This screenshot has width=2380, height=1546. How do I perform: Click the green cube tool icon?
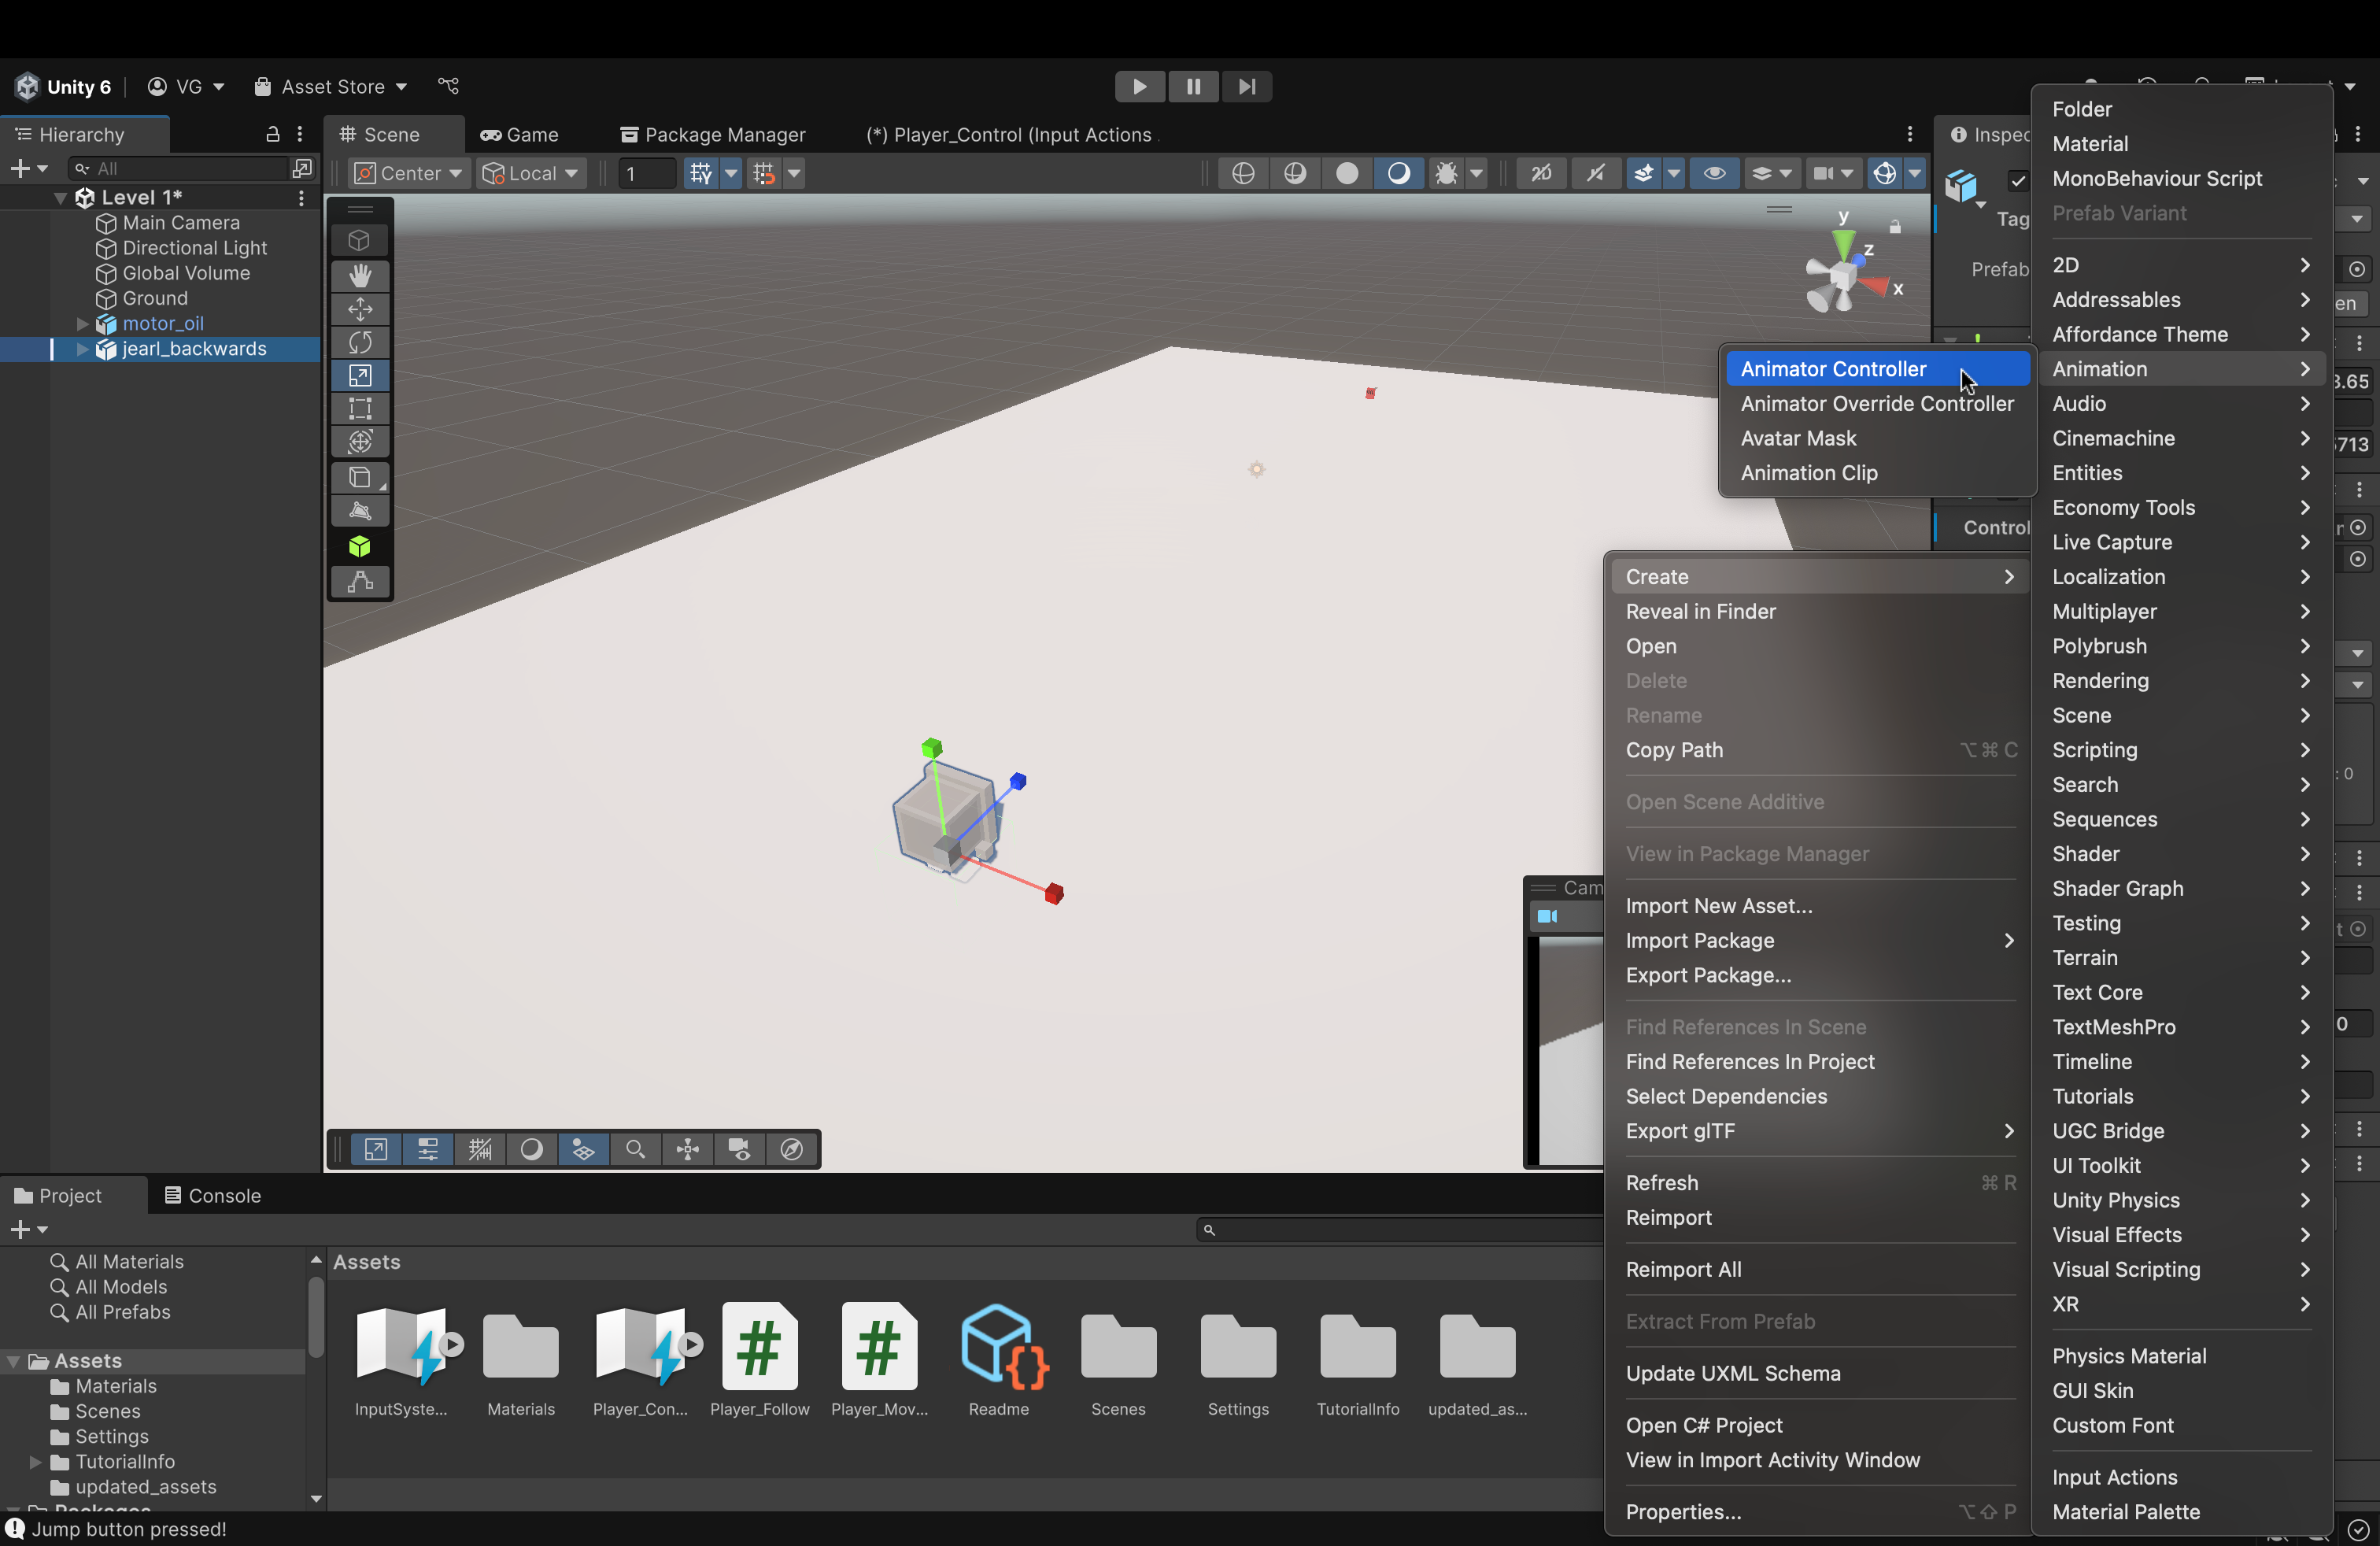point(360,547)
